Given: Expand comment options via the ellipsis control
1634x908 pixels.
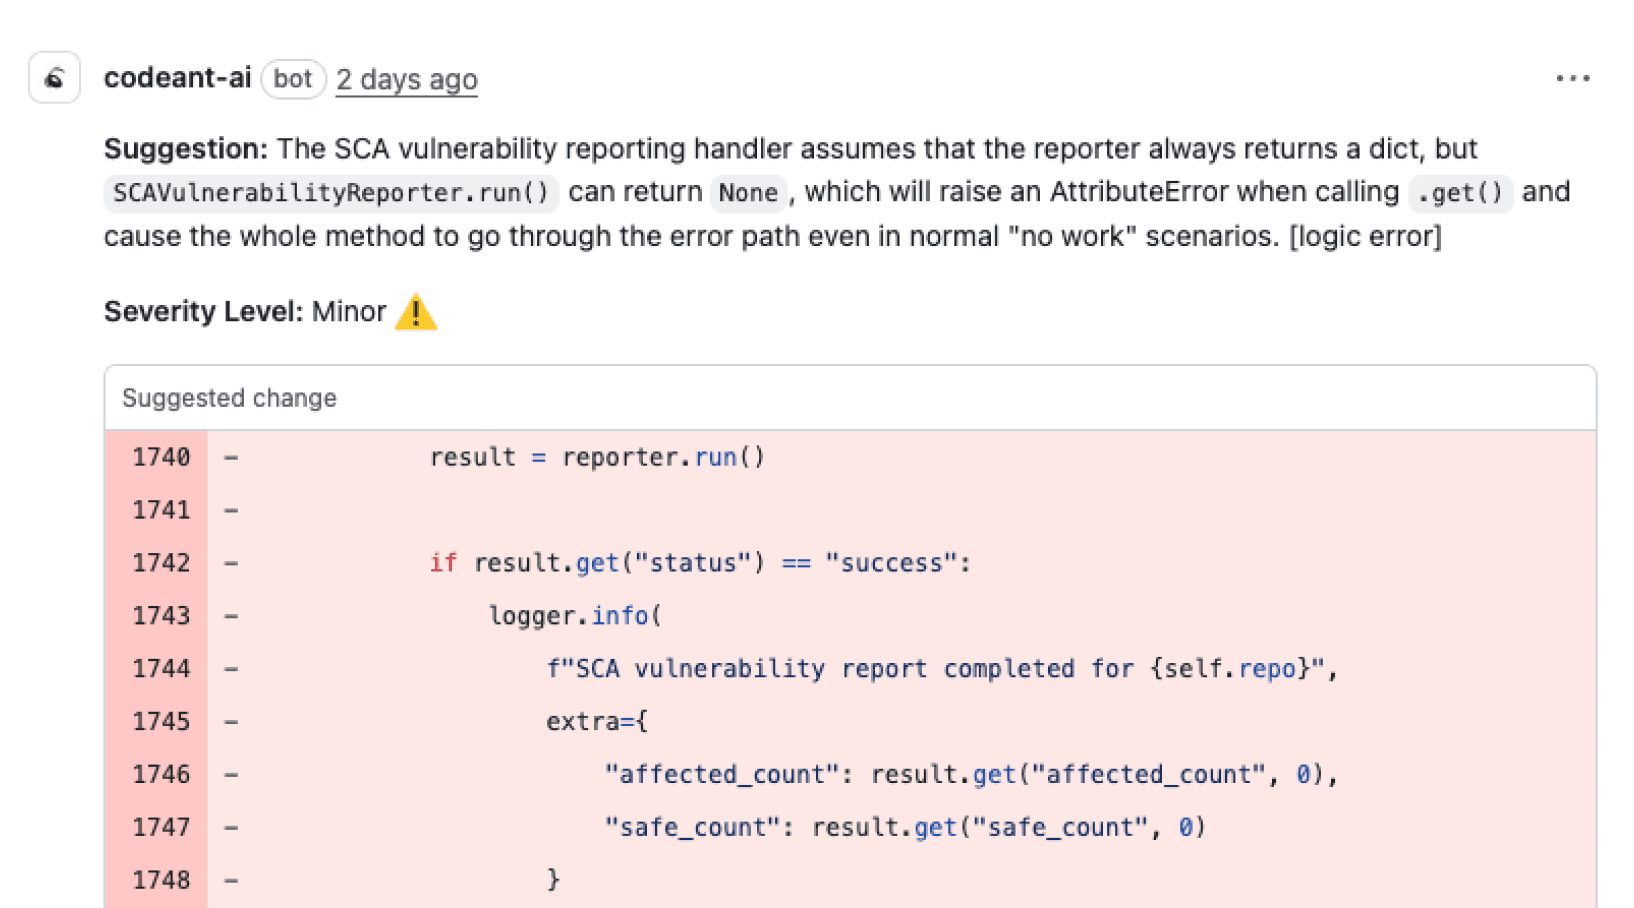Looking at the screenshot, I should pos(1572,78).
